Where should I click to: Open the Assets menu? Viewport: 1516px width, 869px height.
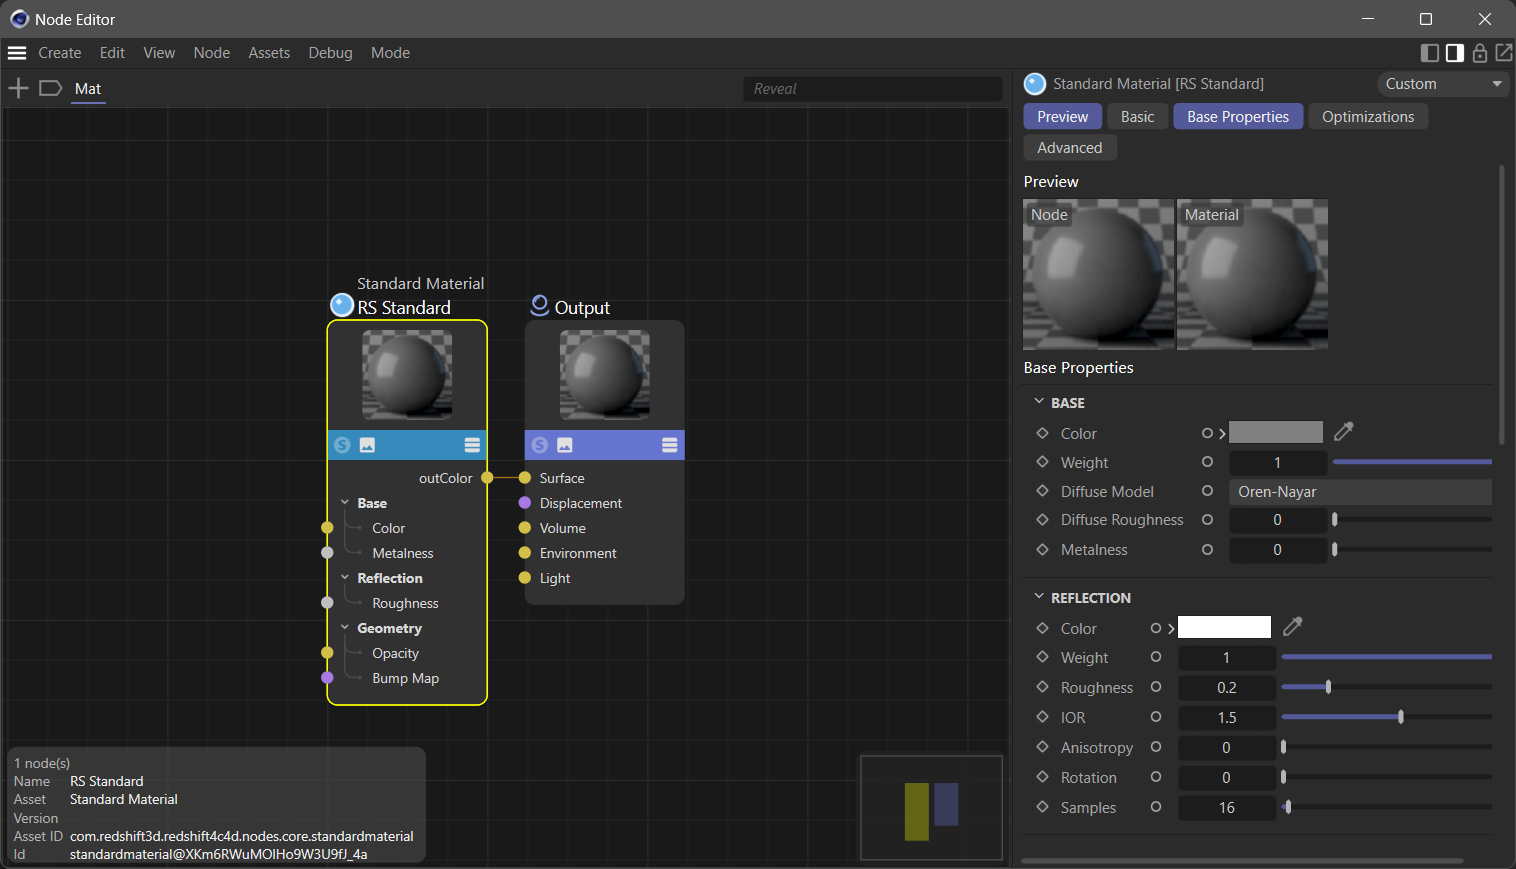[x=269, y=53]
